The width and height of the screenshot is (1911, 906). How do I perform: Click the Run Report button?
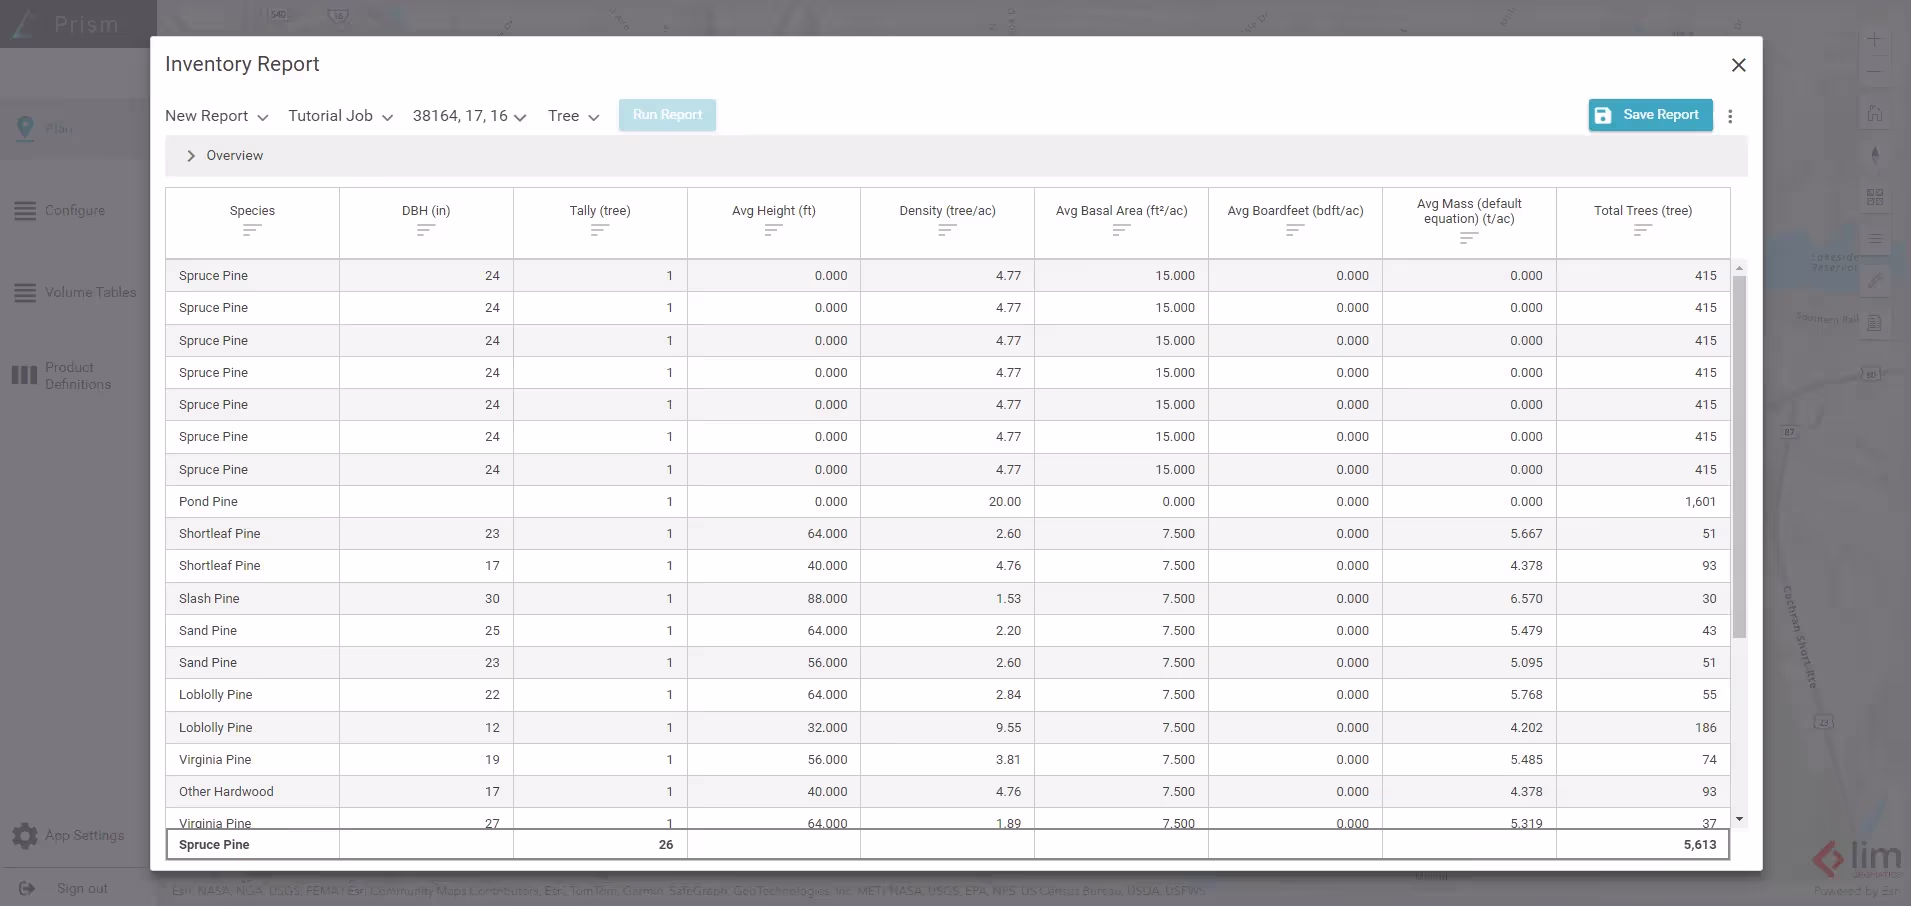coord(667,115)
